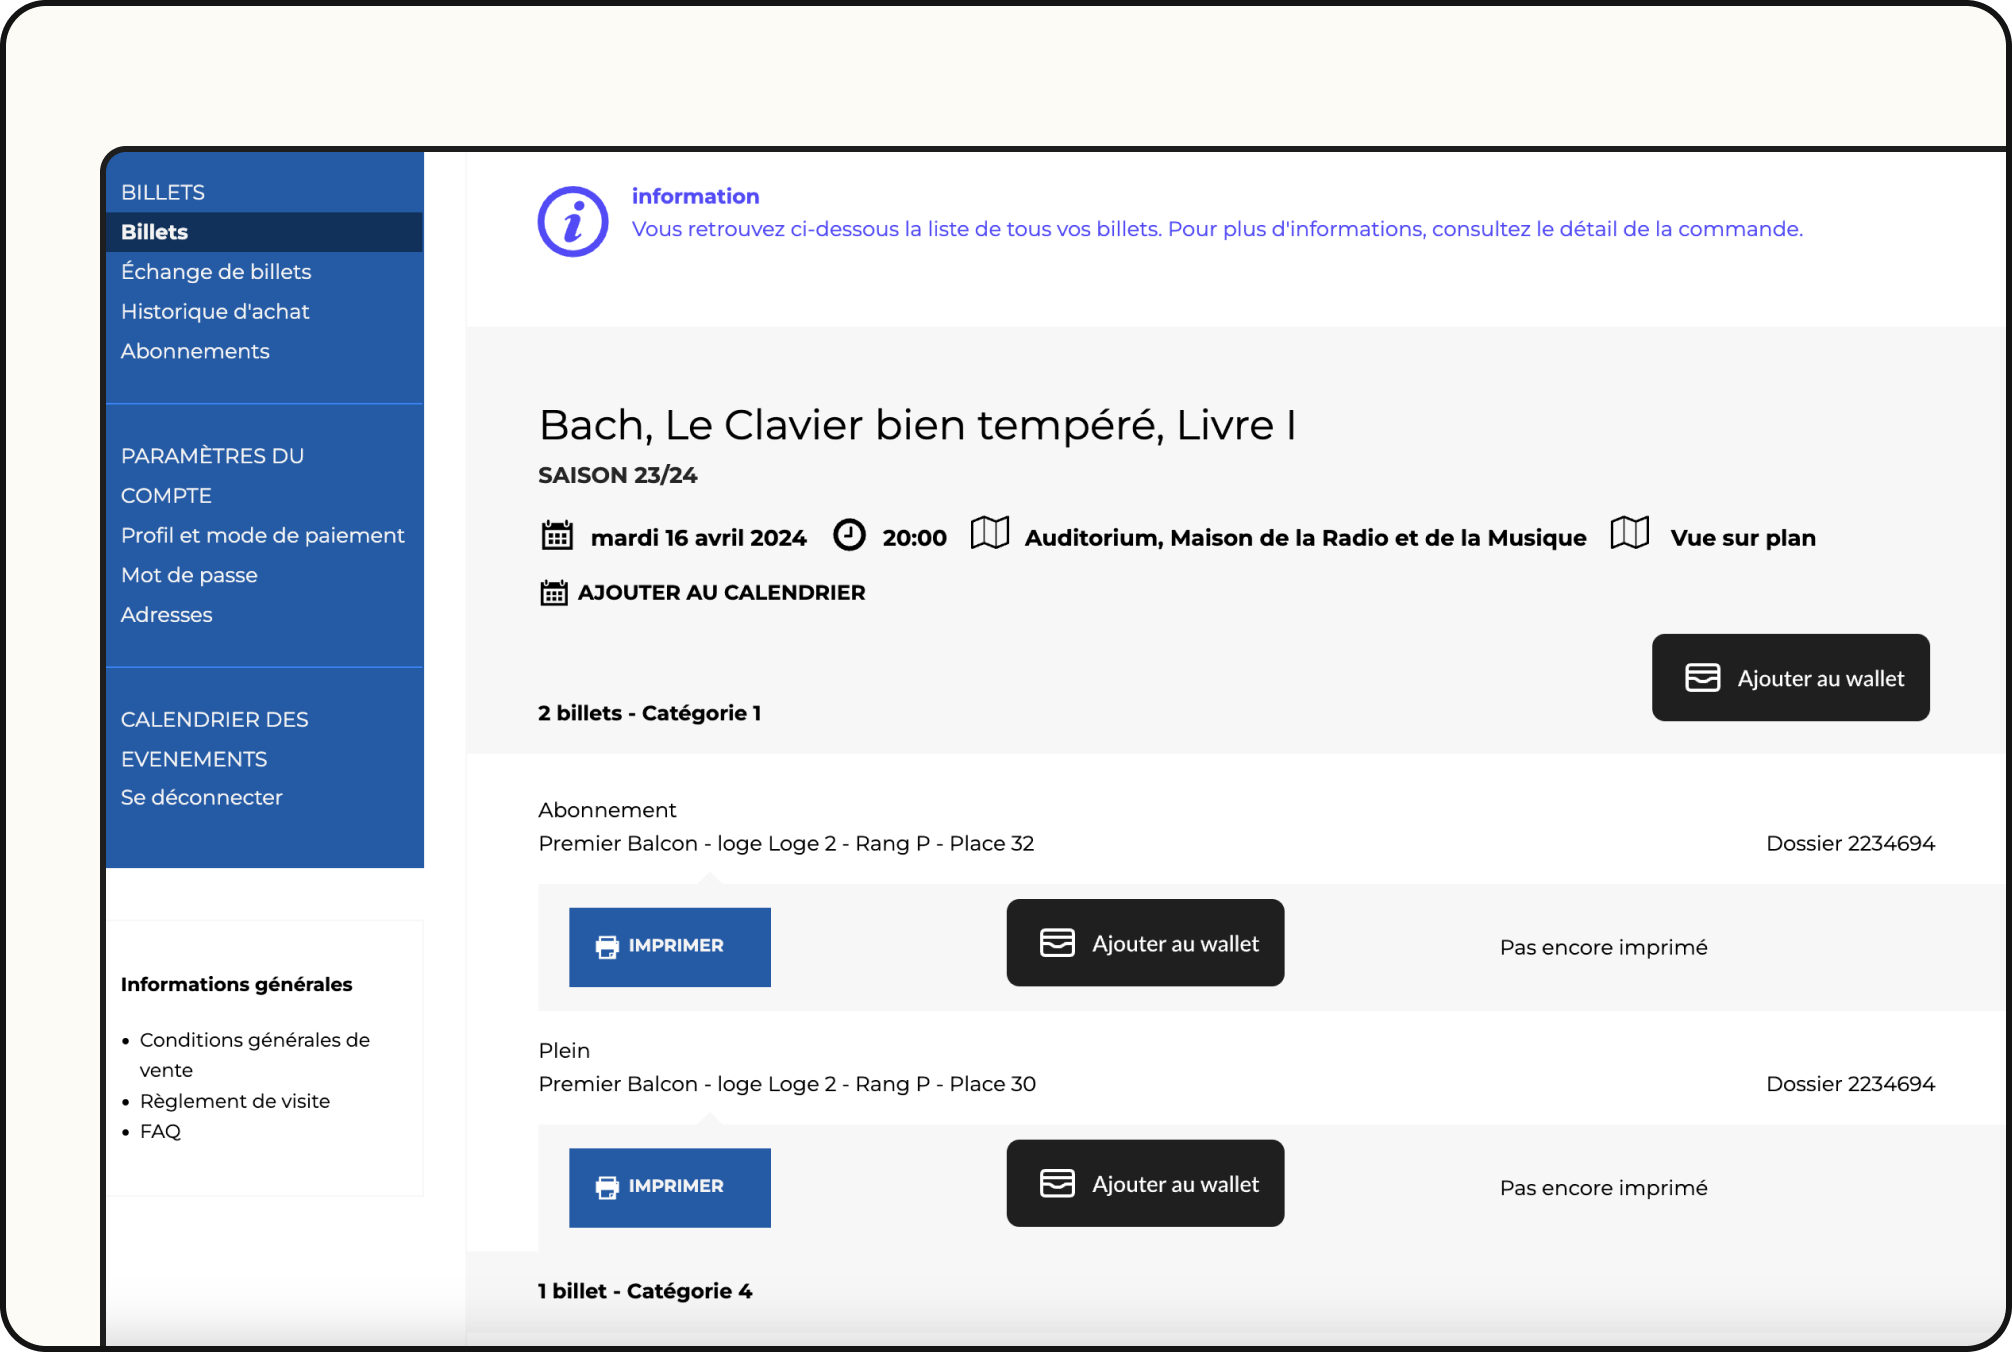Click the calendar icon beside mardi 16 avril 2024
This screenshot has width=2012, height=1352.
coord(557,536)
